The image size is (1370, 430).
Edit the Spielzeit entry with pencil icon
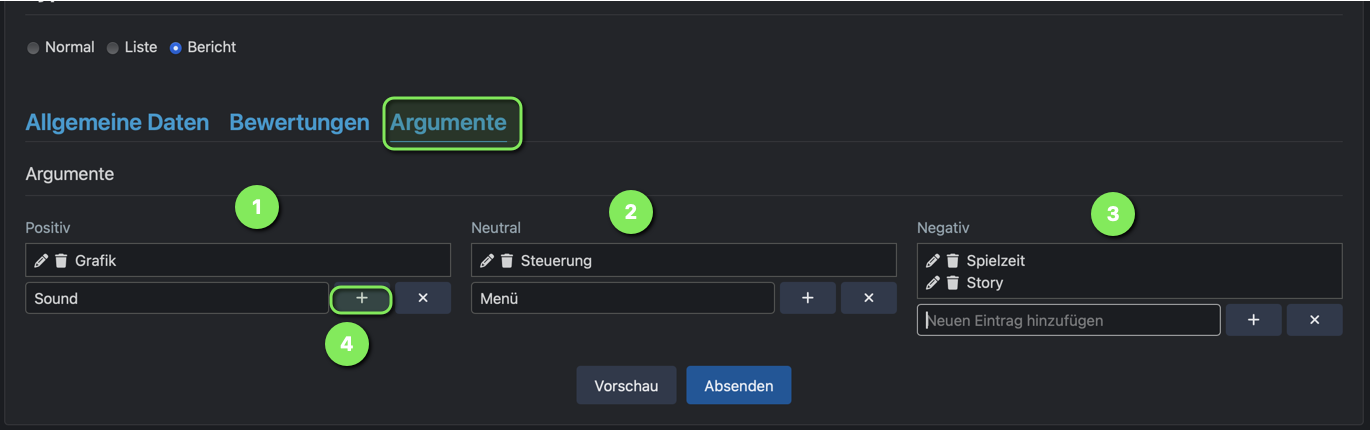point(933,261)
